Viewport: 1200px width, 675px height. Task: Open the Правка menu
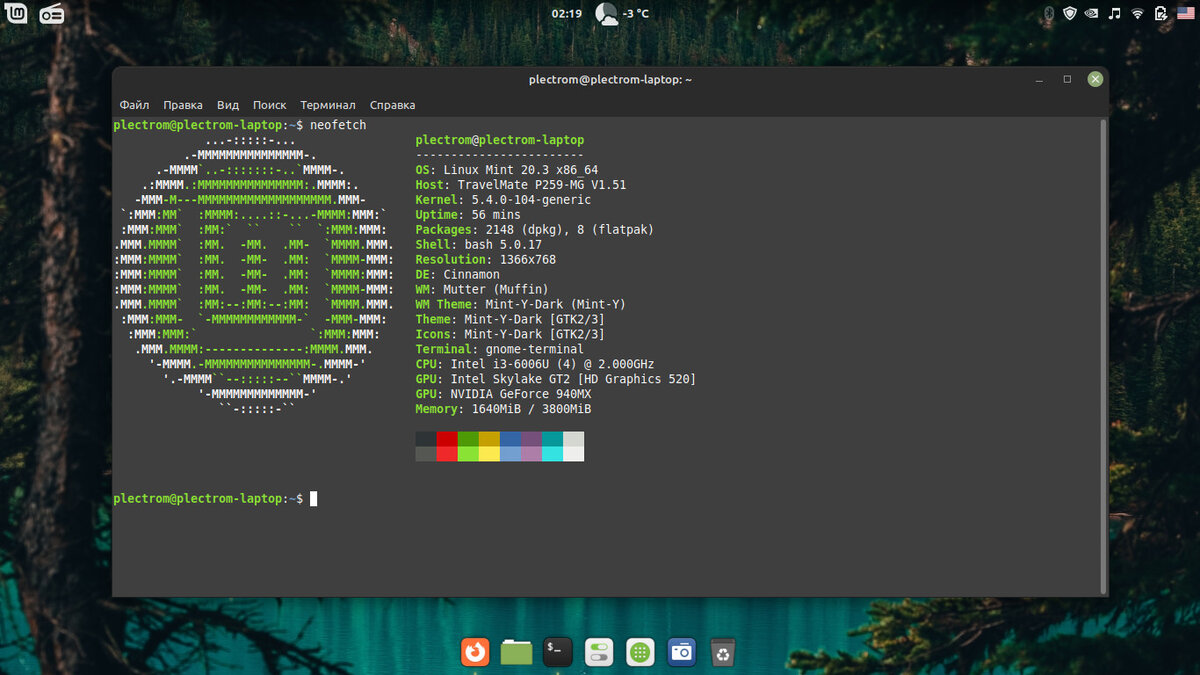tap(183, 105)
